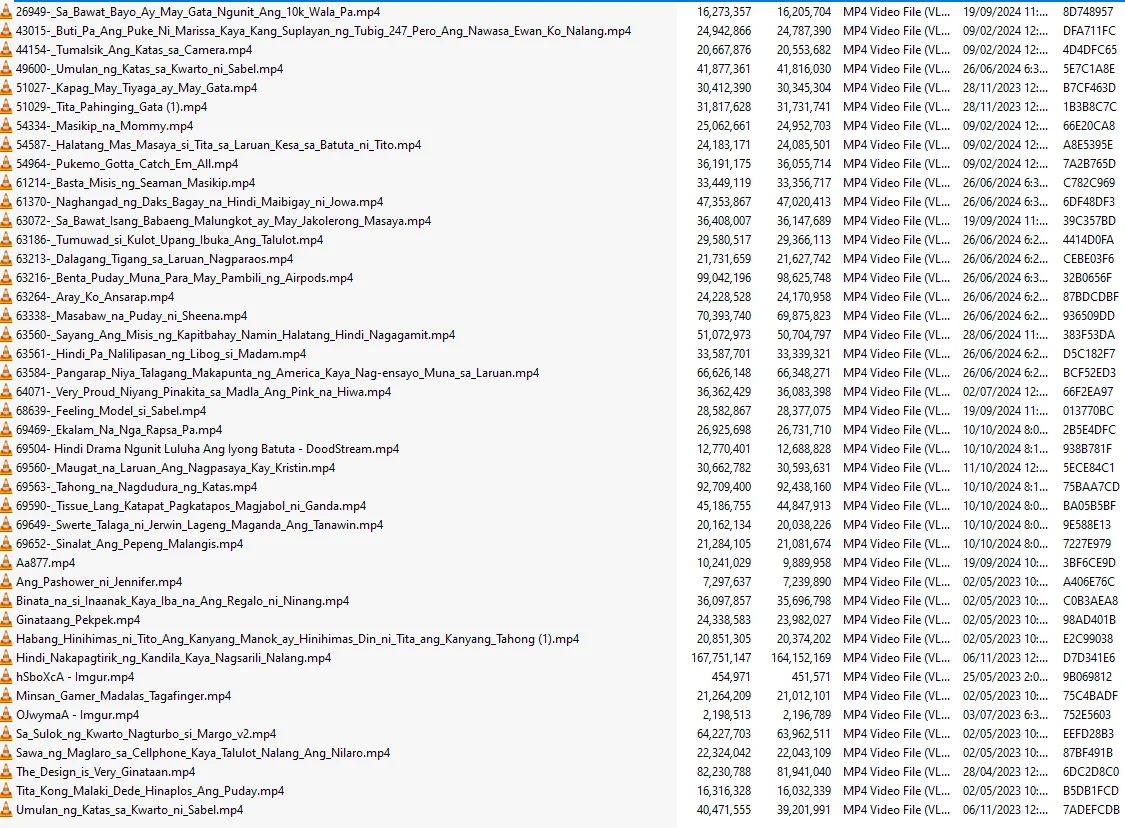The image size is (1125, 828).
Task: Click size value 92,709,400
Action: (x=724, y=487)
